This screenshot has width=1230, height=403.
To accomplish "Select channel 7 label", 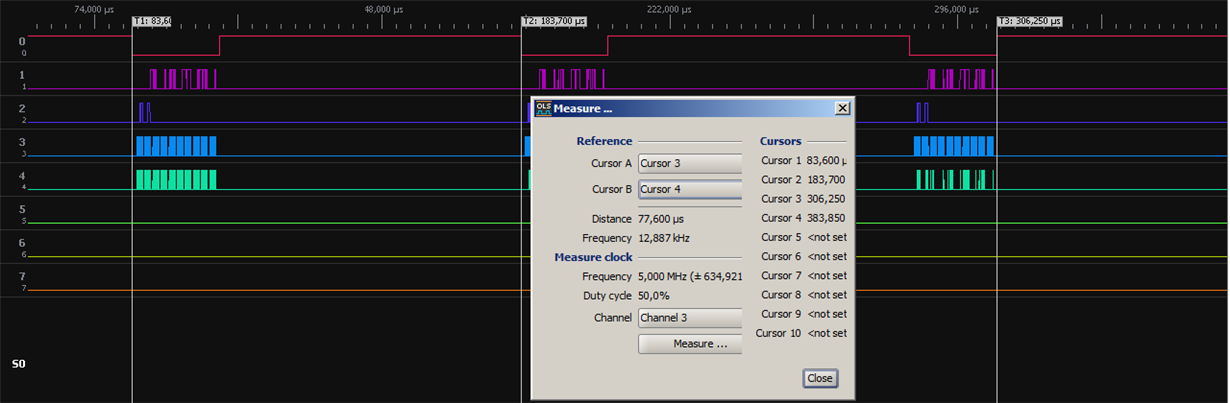I will [22, 276].
